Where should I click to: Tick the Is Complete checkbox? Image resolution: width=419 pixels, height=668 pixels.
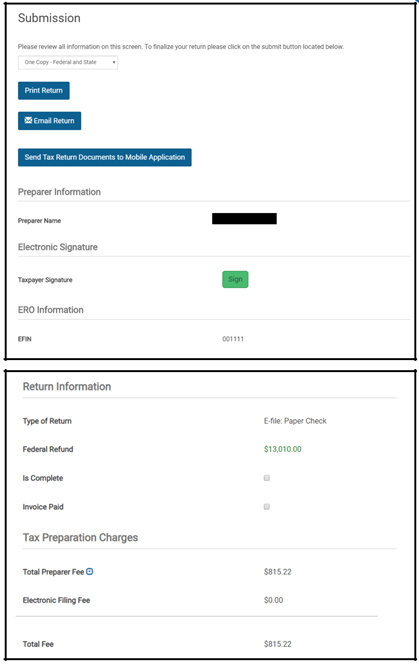(267, 478)
